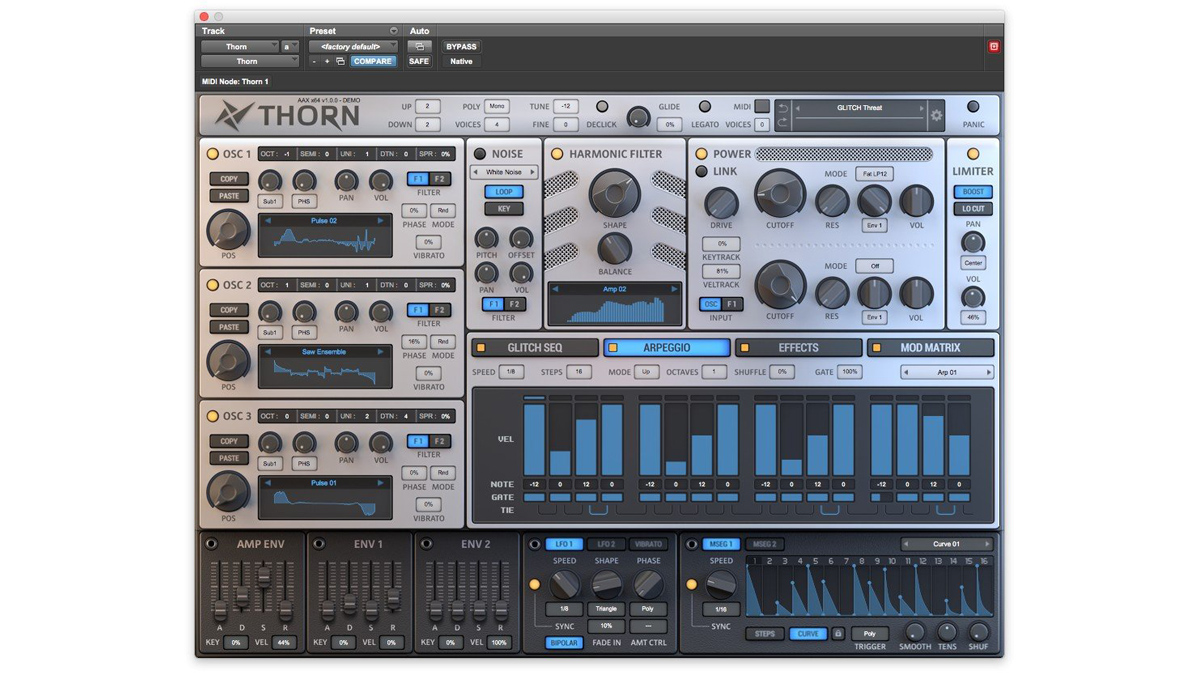Click the MSEG lock icon
This screenshot has height=675, width=1200.
tap(838, 634)
